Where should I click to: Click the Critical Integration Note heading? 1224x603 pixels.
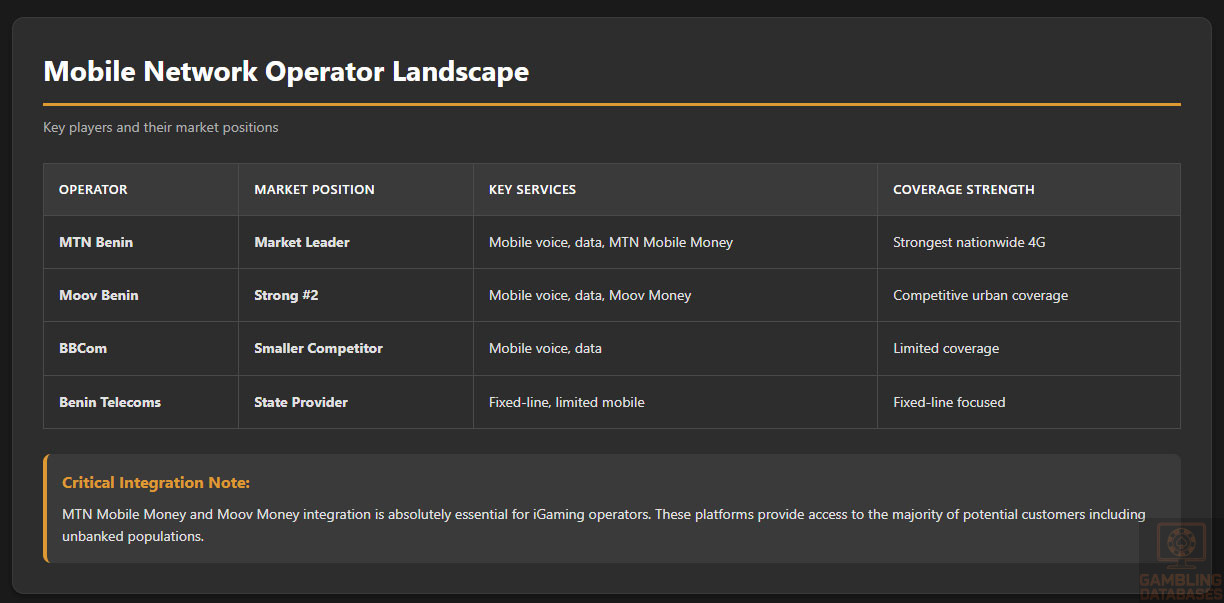coord(156,483)
